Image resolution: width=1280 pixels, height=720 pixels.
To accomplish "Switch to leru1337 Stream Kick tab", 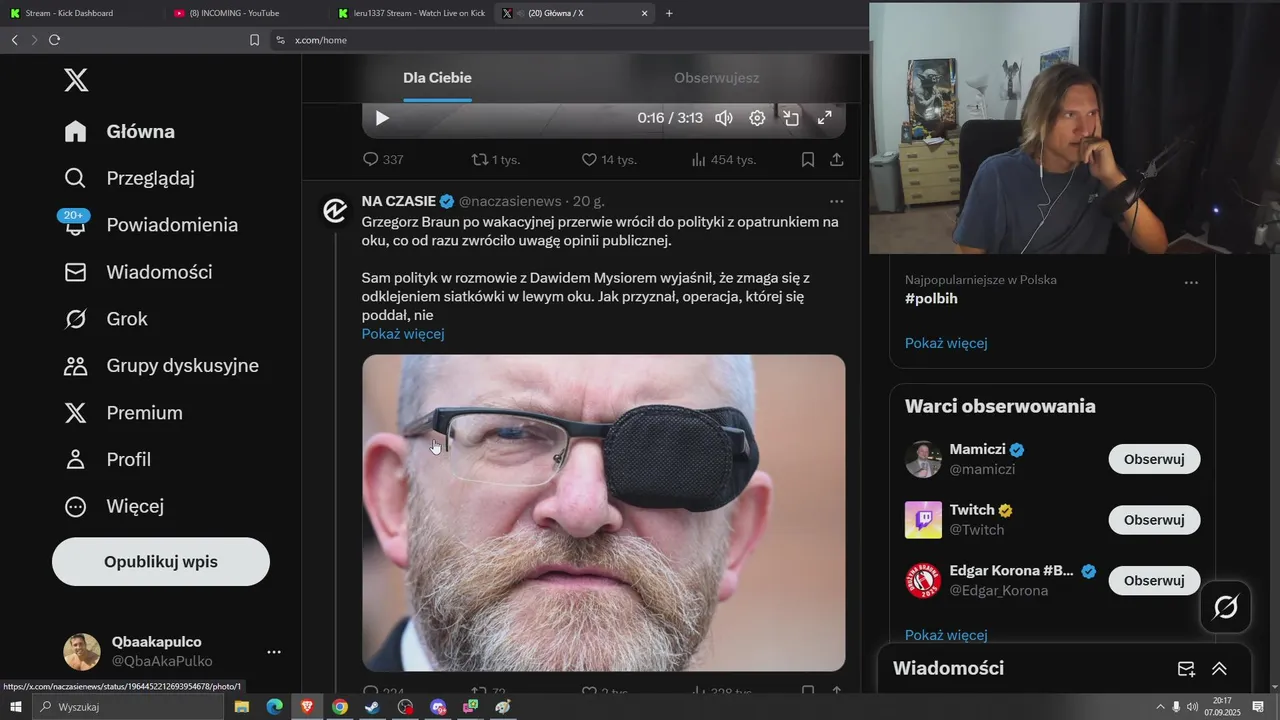I will point(410,13).
